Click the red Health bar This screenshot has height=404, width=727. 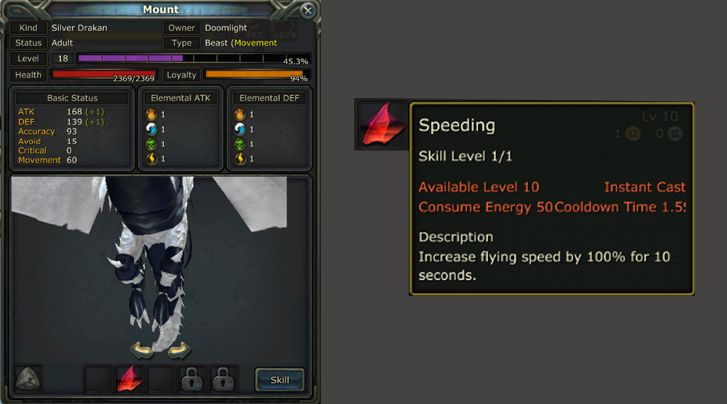104,75
